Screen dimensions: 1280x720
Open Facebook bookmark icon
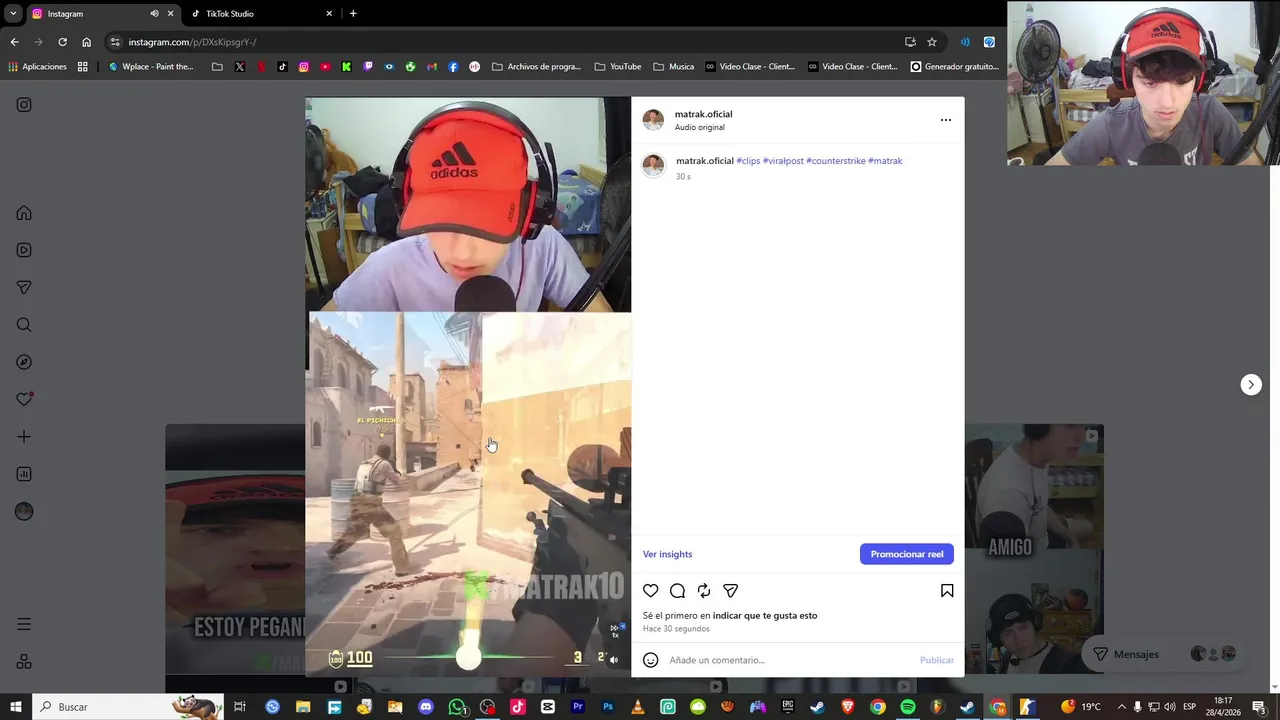click(x=453, y=67)
